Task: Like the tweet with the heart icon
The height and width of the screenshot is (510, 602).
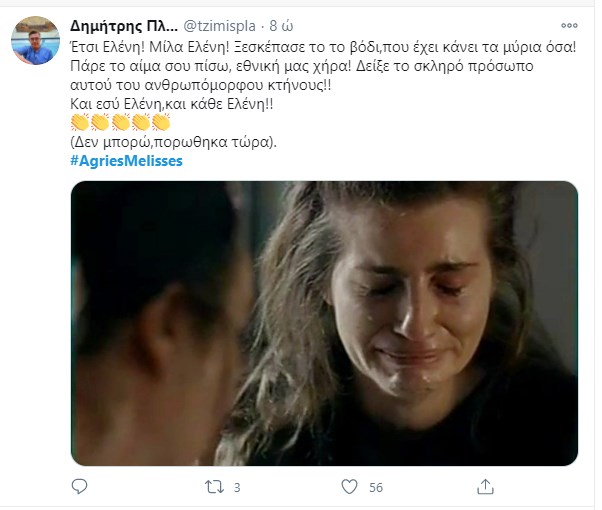Action: click(x=349, y=487)
